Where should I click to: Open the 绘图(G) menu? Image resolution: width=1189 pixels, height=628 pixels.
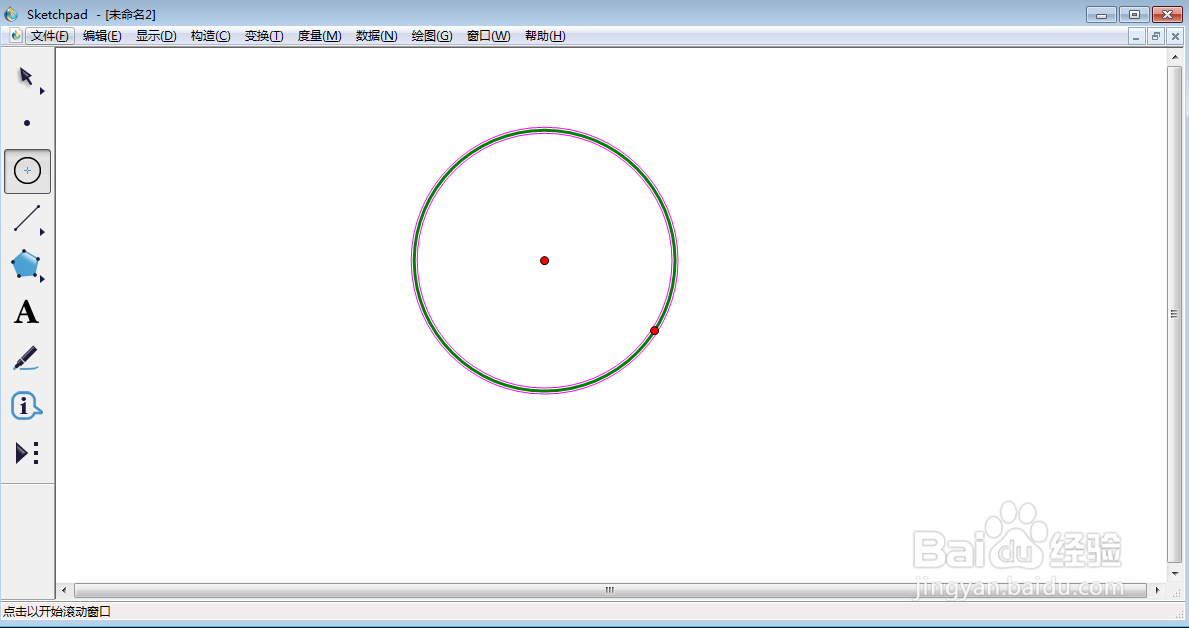tap(431, 36)
